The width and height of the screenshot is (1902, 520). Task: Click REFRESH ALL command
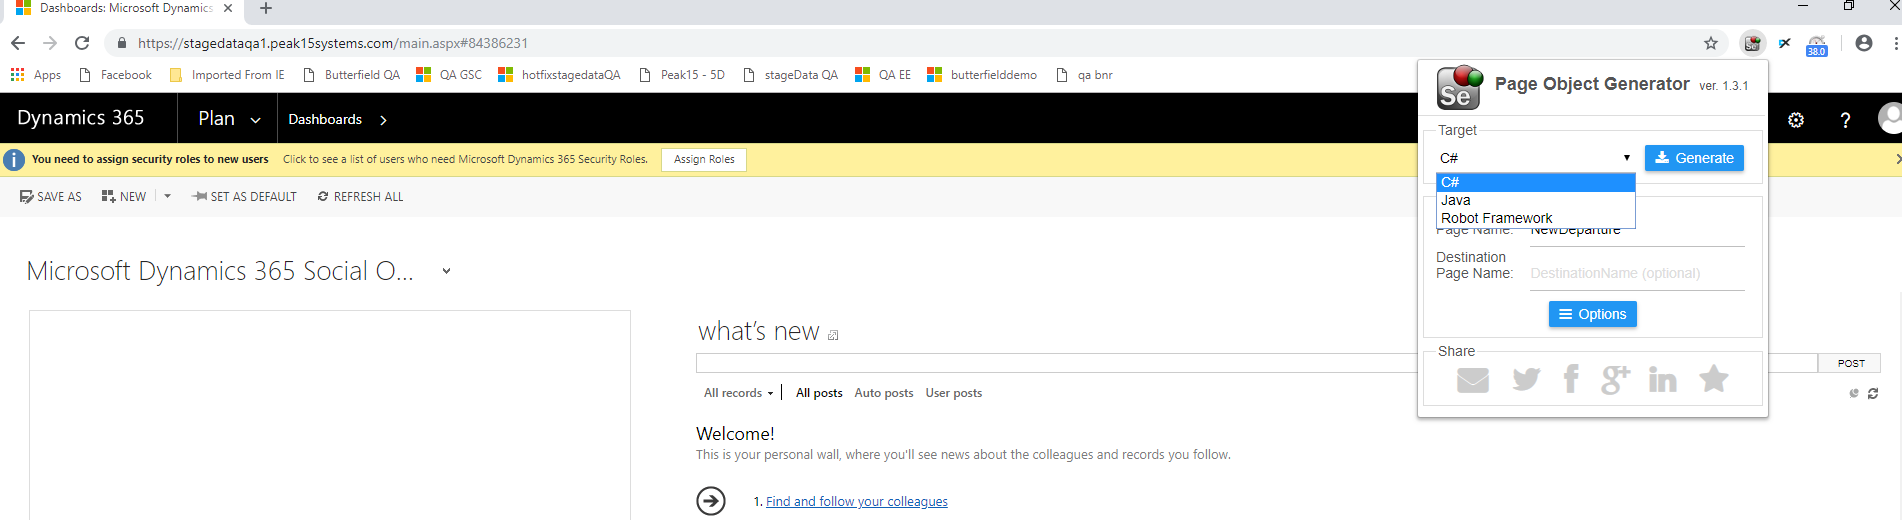(x=360, y=197)
